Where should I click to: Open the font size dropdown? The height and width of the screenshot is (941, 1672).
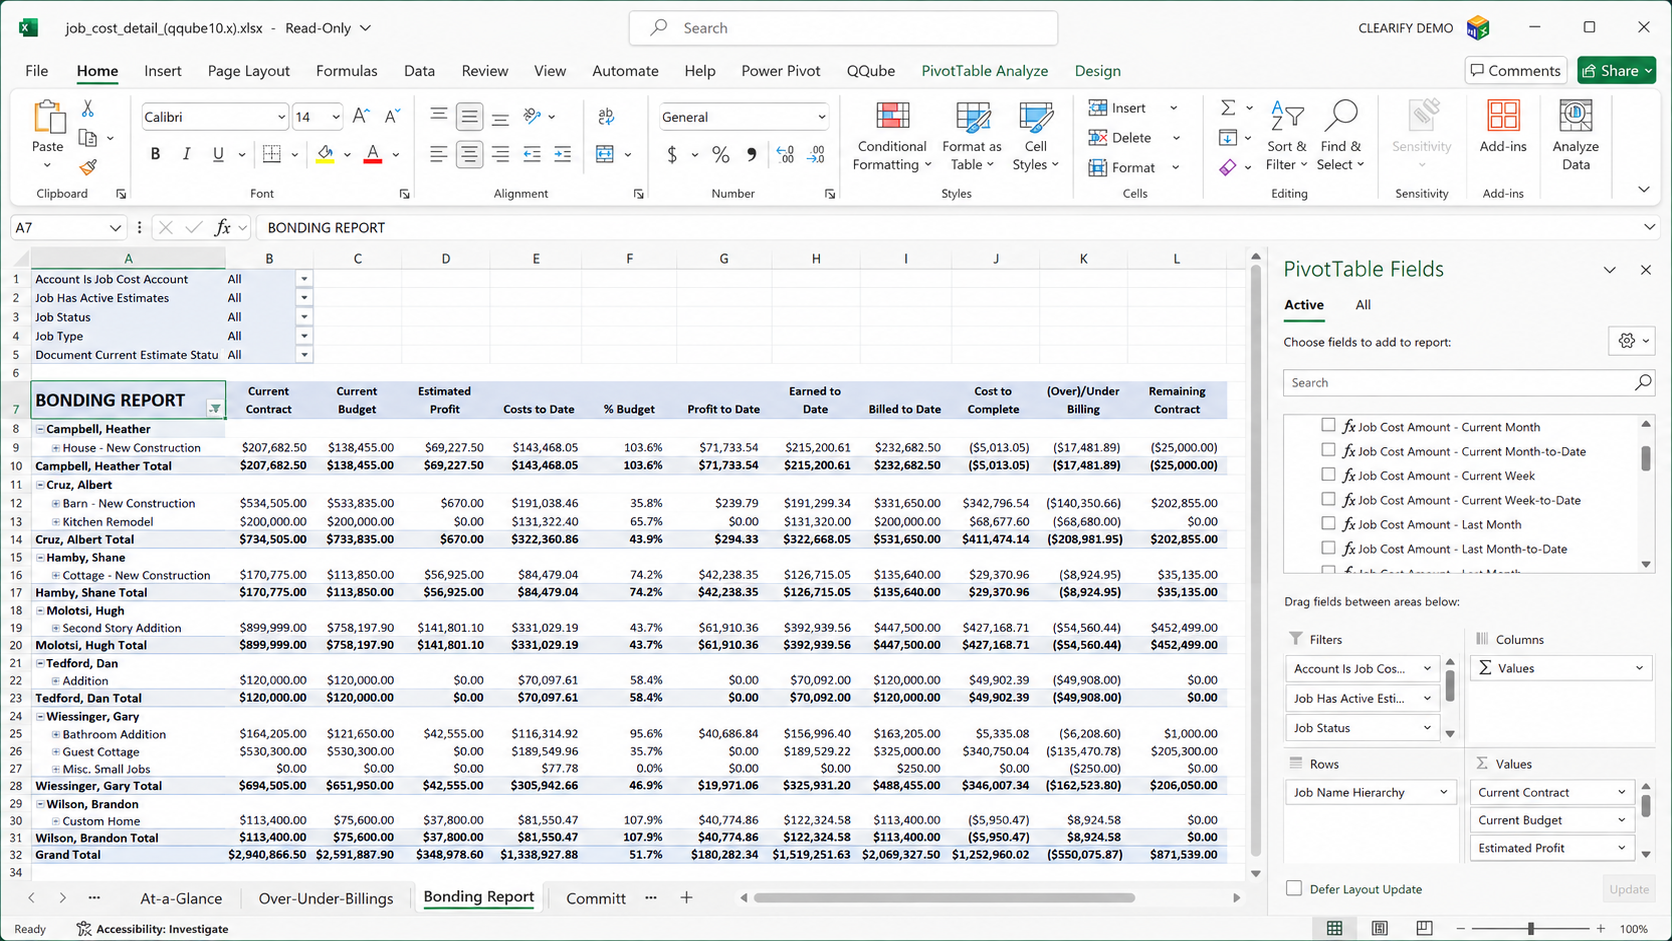(335, 117)
